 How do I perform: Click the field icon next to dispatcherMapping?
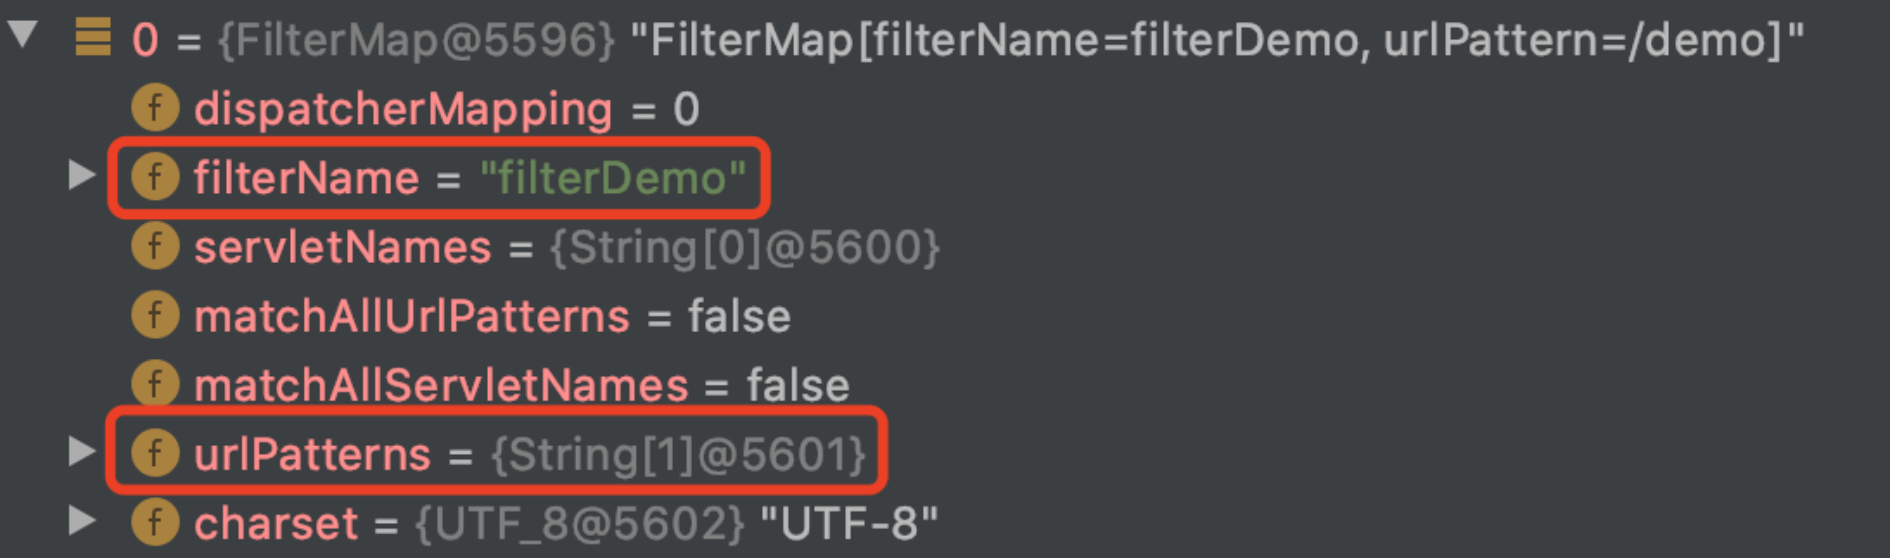point(155,108)
